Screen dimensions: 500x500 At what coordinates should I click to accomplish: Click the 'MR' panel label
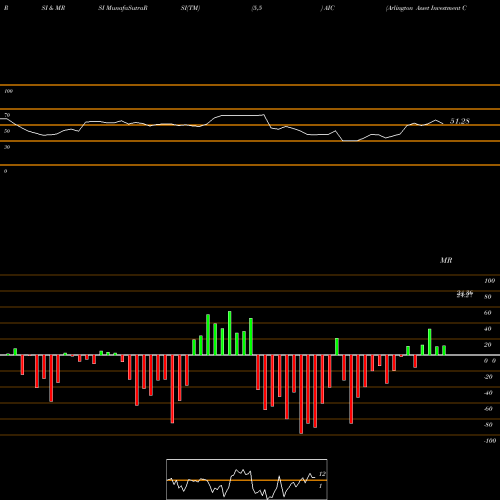tap(446, 260)
